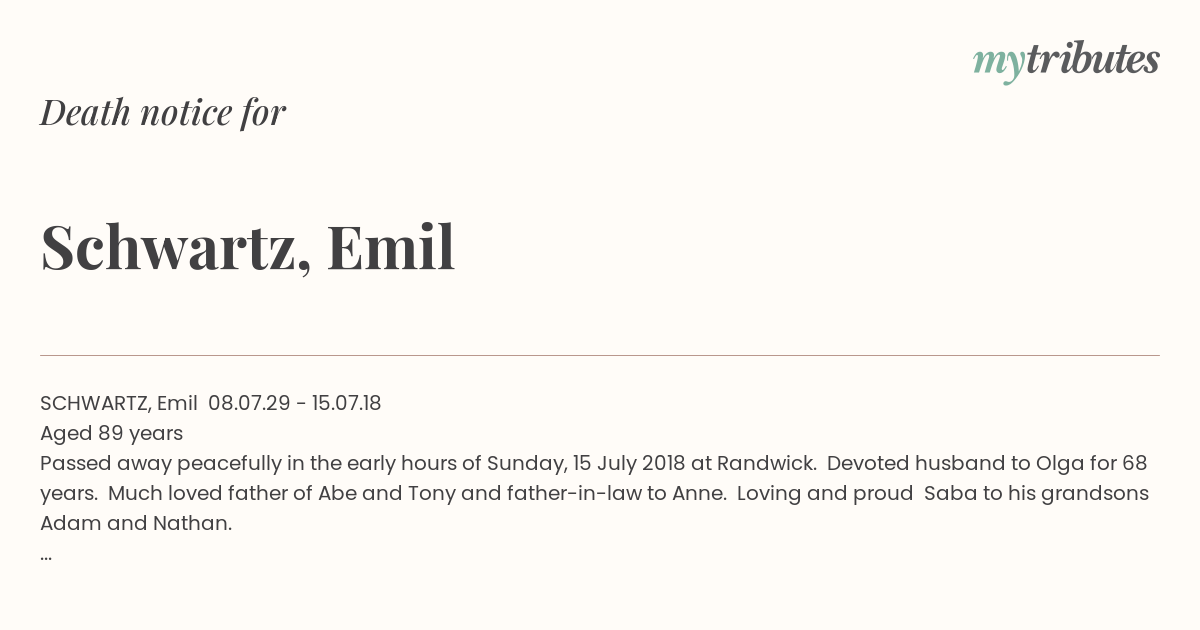Click the dates line "08.07.29 - 15.07.18"
1200x630 pixels.
pyautogui.click(x=295, y=403)
